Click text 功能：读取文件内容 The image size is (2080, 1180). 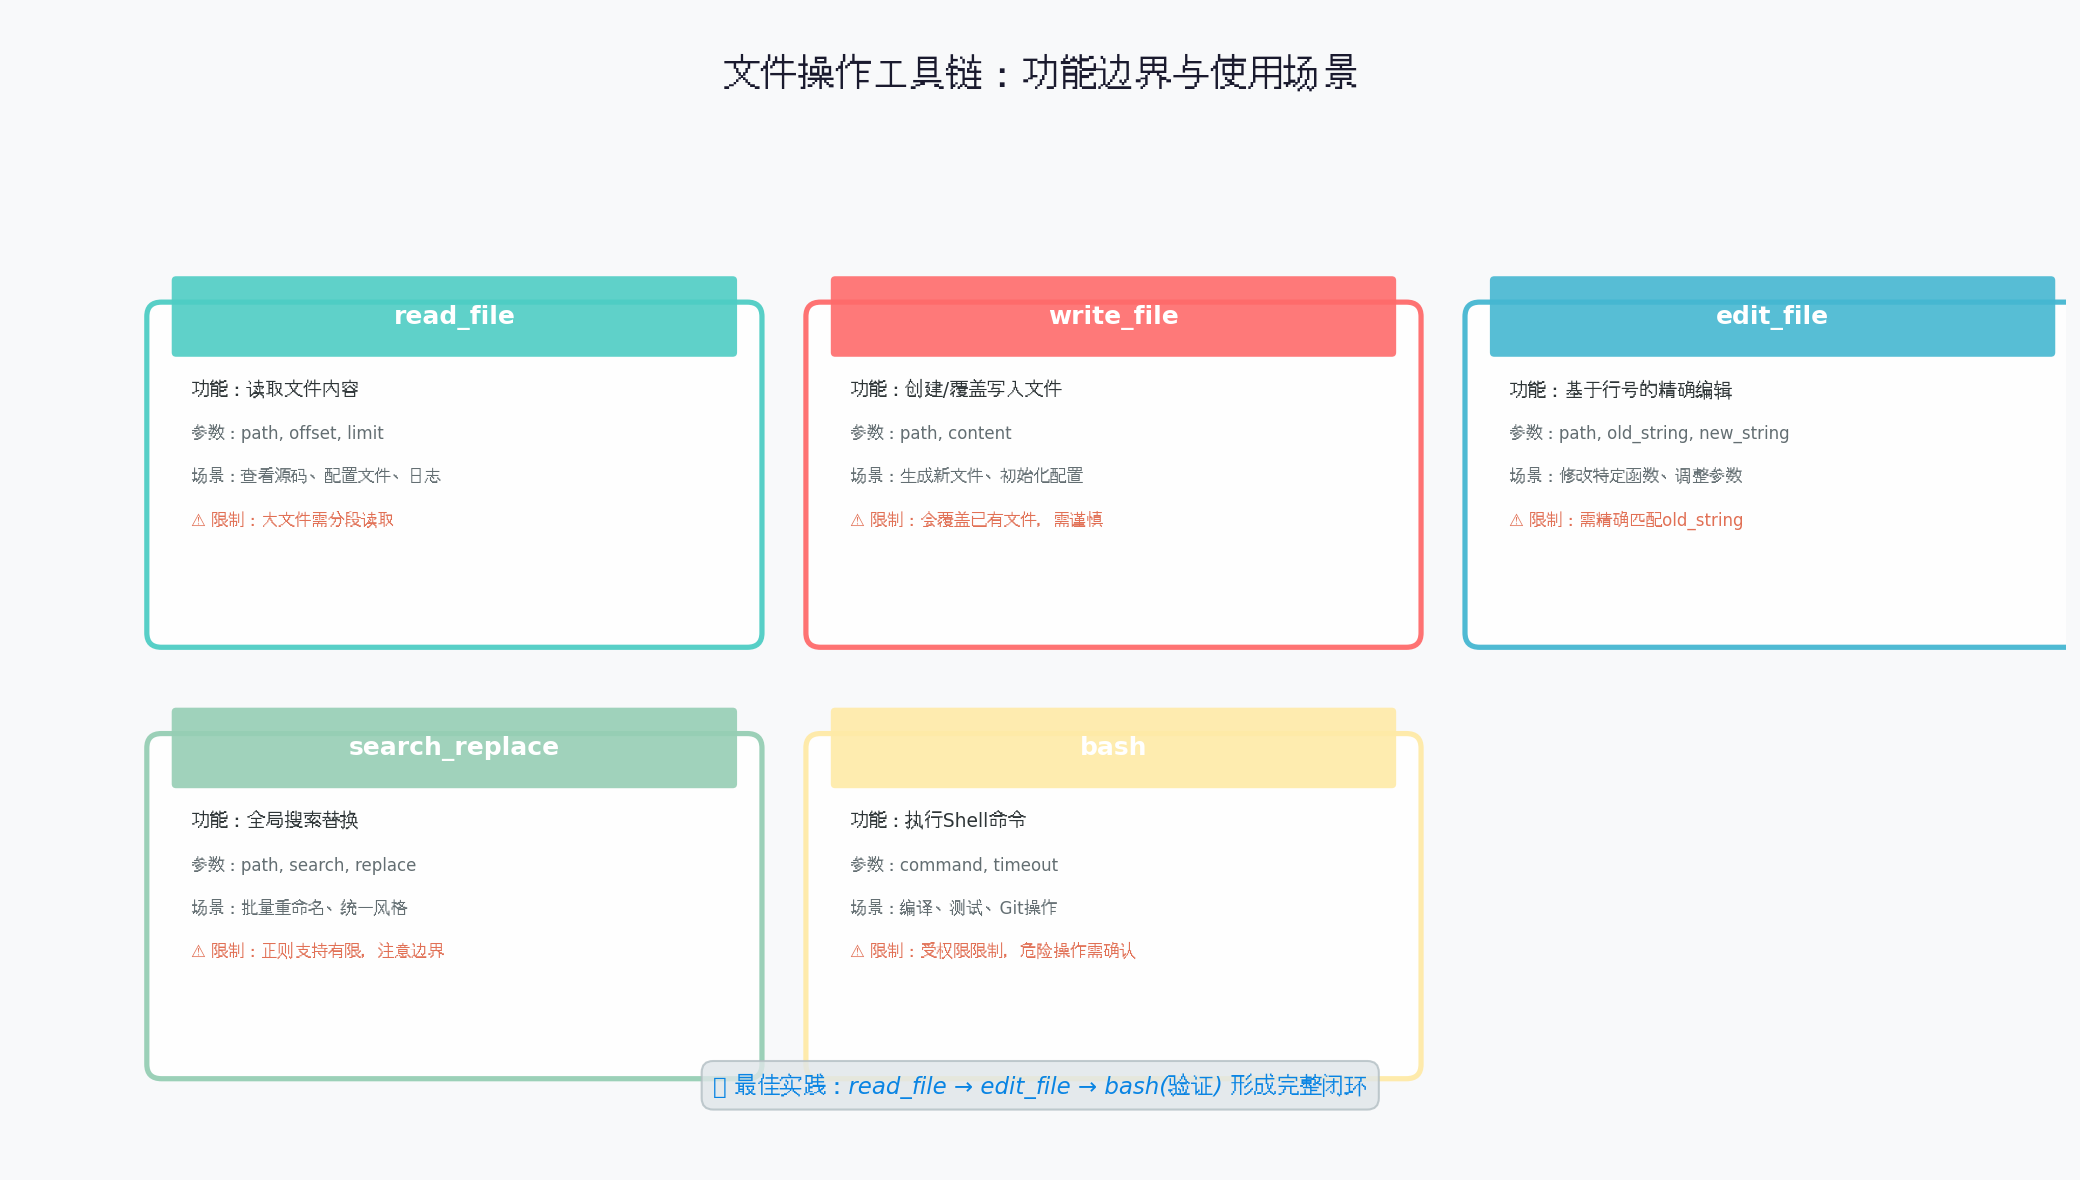click(x=275, y=389)
